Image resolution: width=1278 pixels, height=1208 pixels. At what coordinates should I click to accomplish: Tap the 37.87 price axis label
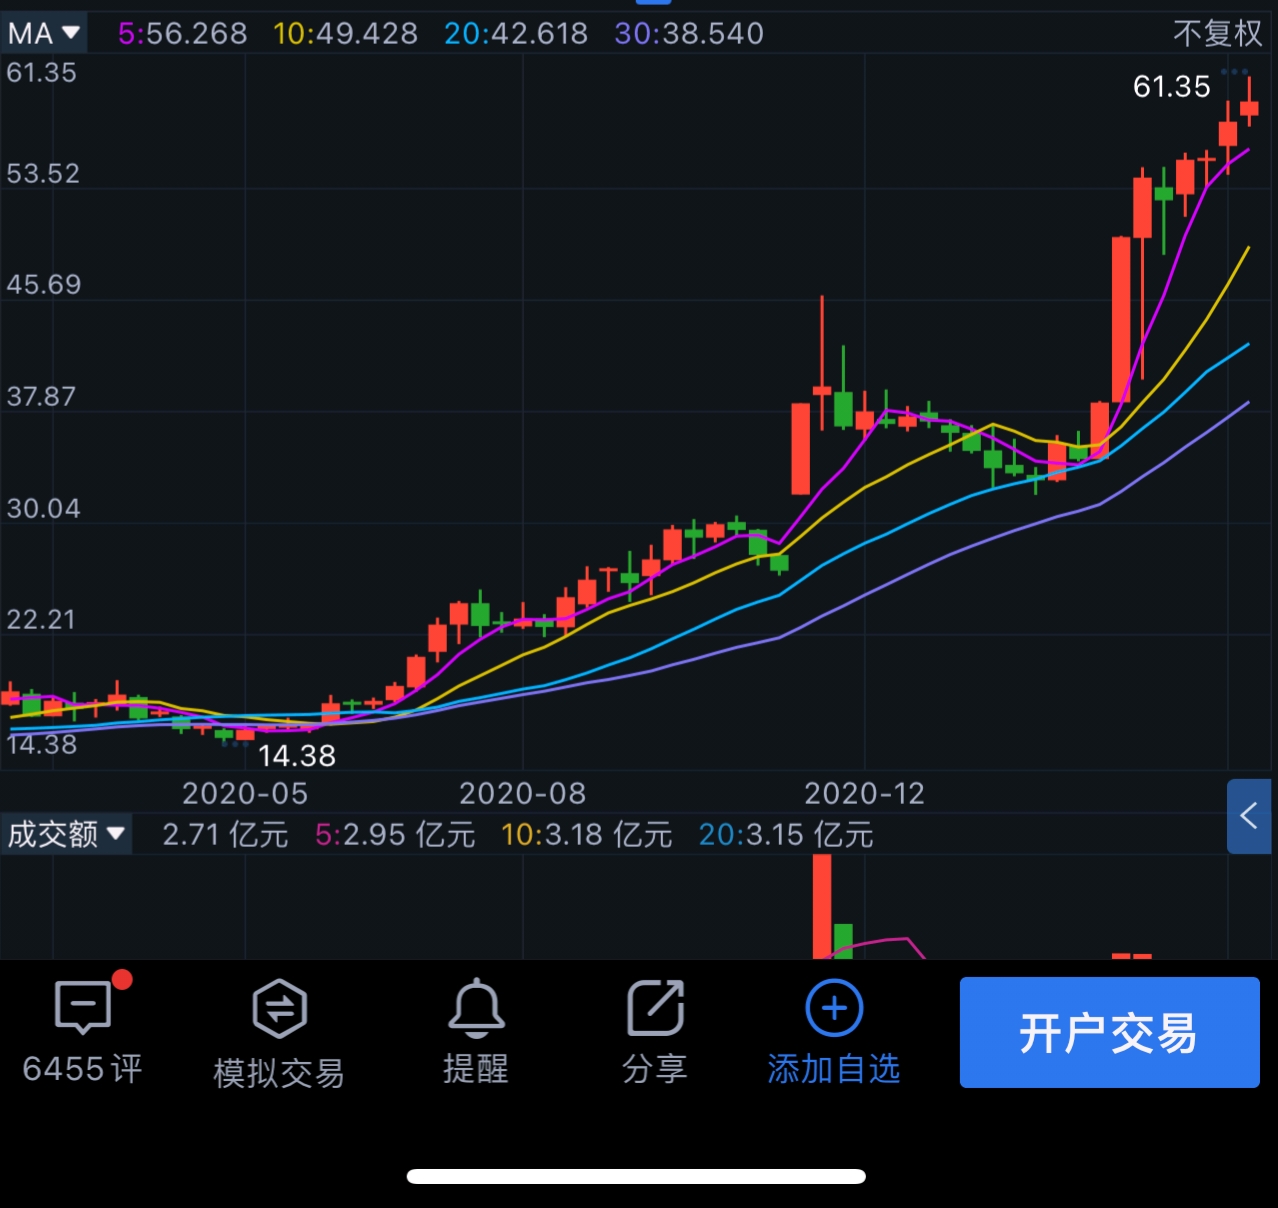(x=41, y=396)
